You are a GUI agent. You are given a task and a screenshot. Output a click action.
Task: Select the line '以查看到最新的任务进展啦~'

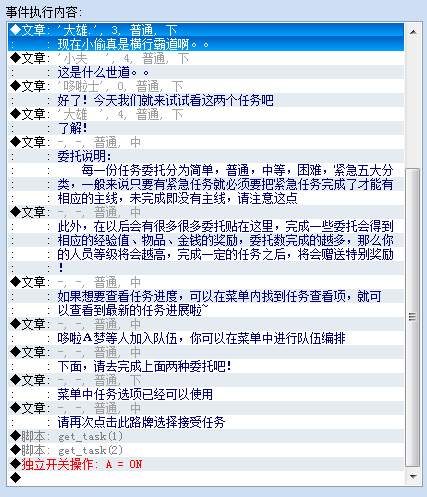coord(206,310)
